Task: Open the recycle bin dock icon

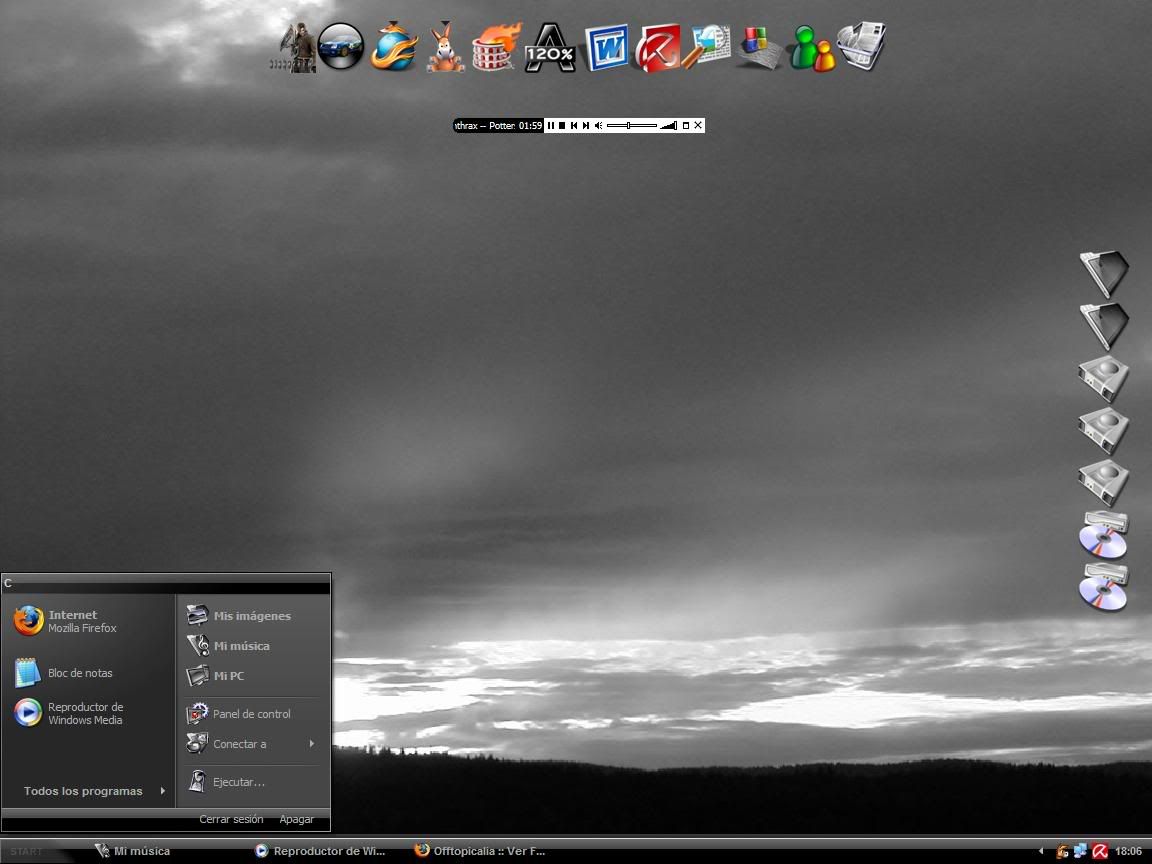Action: [x=861, y=46]
